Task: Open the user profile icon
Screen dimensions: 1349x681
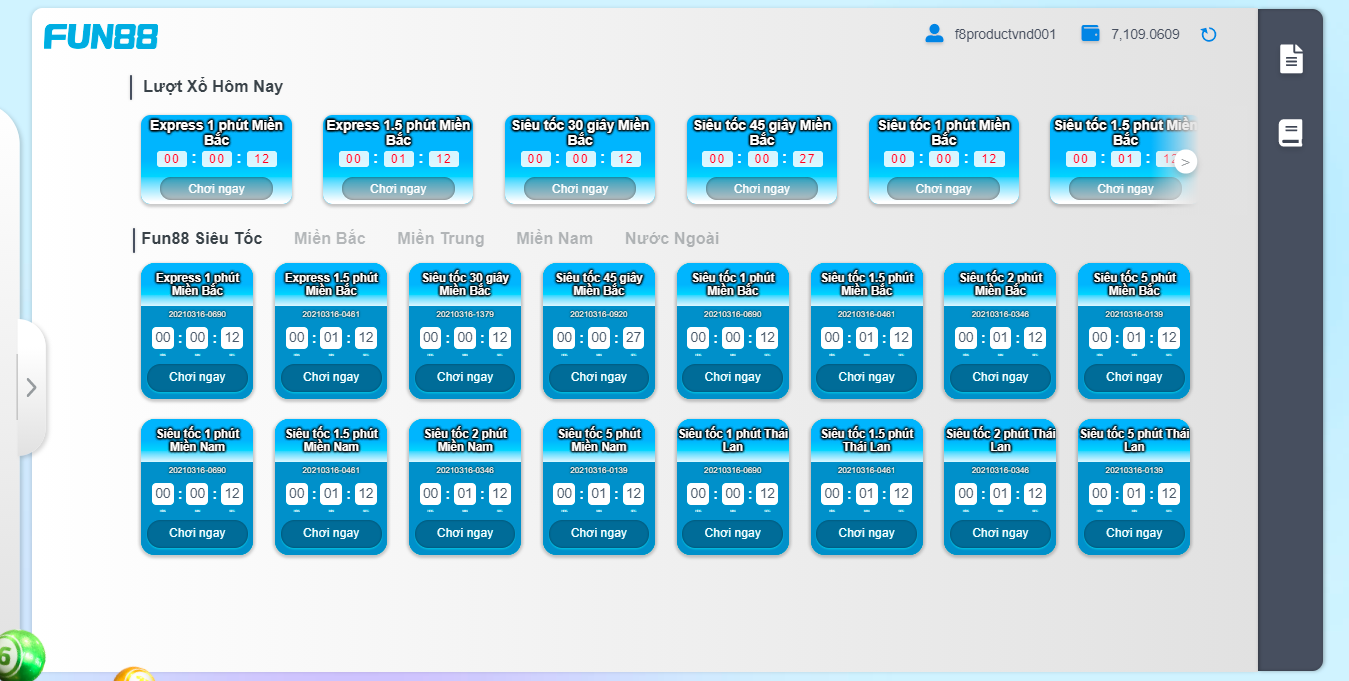Action: tap(935, 34)
